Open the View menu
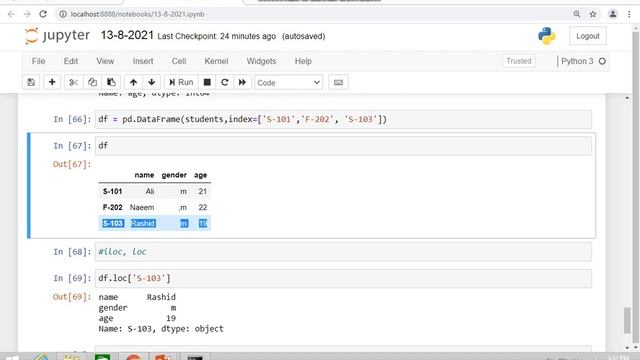Screen dimensions: 640x360 (x=105, y=61)
